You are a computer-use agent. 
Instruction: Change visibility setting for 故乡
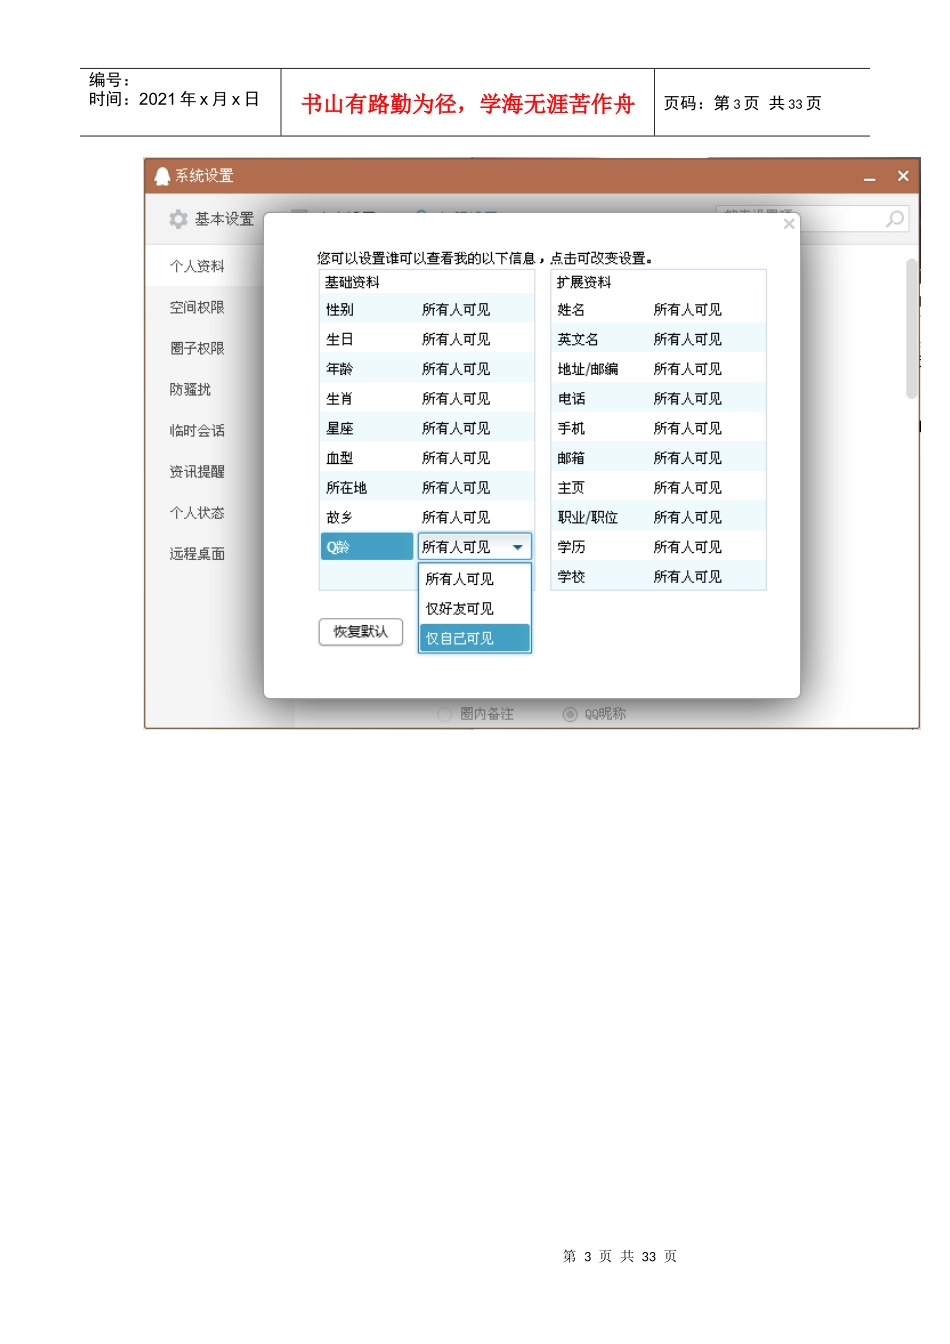tap(456, 517)
